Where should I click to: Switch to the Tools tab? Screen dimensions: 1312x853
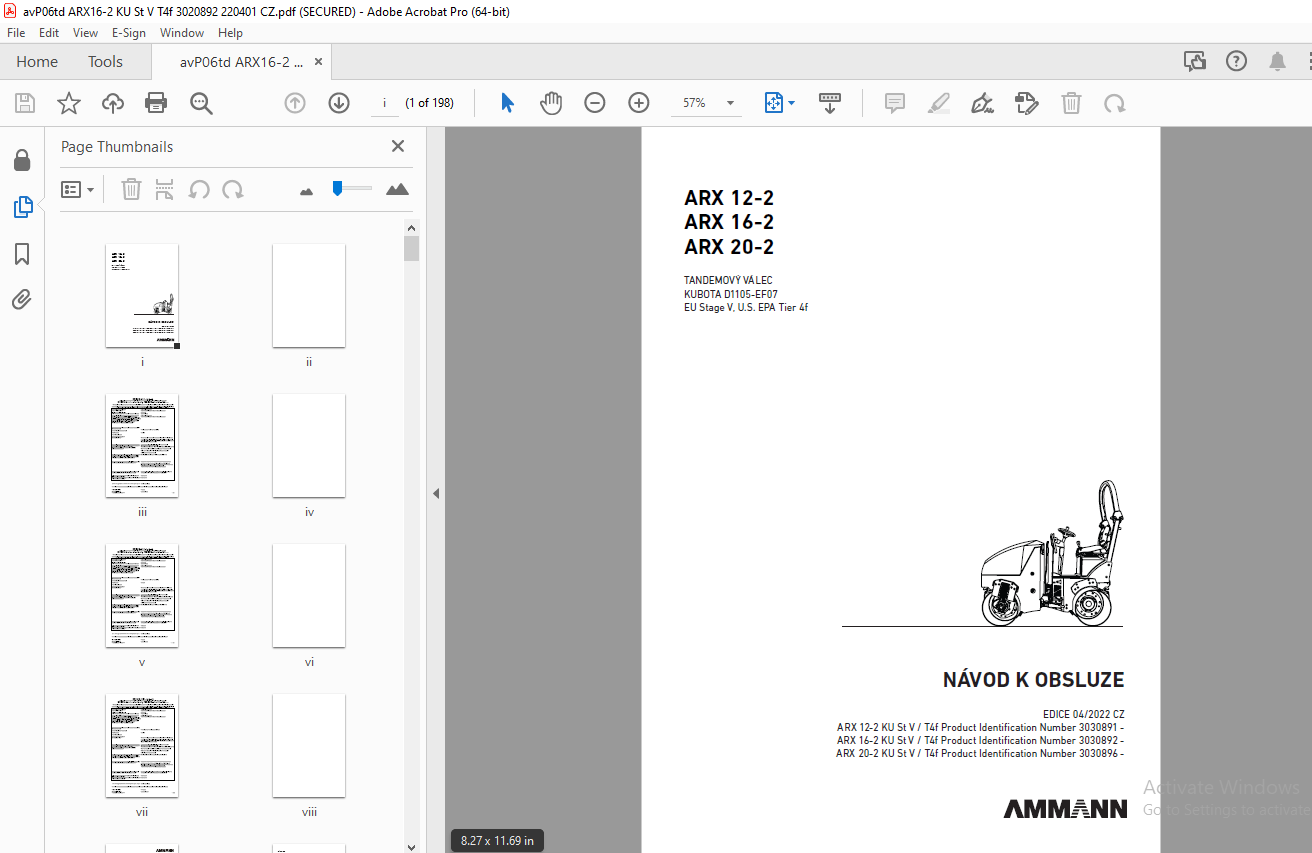tap(105, 62)
